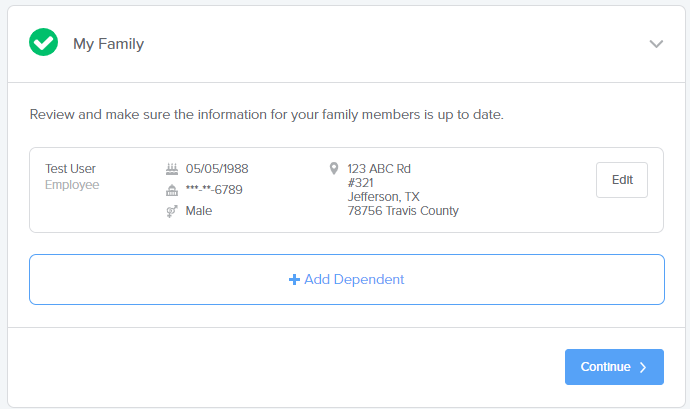Select the Test User name
690x409 pixels.
click(70, 169)
